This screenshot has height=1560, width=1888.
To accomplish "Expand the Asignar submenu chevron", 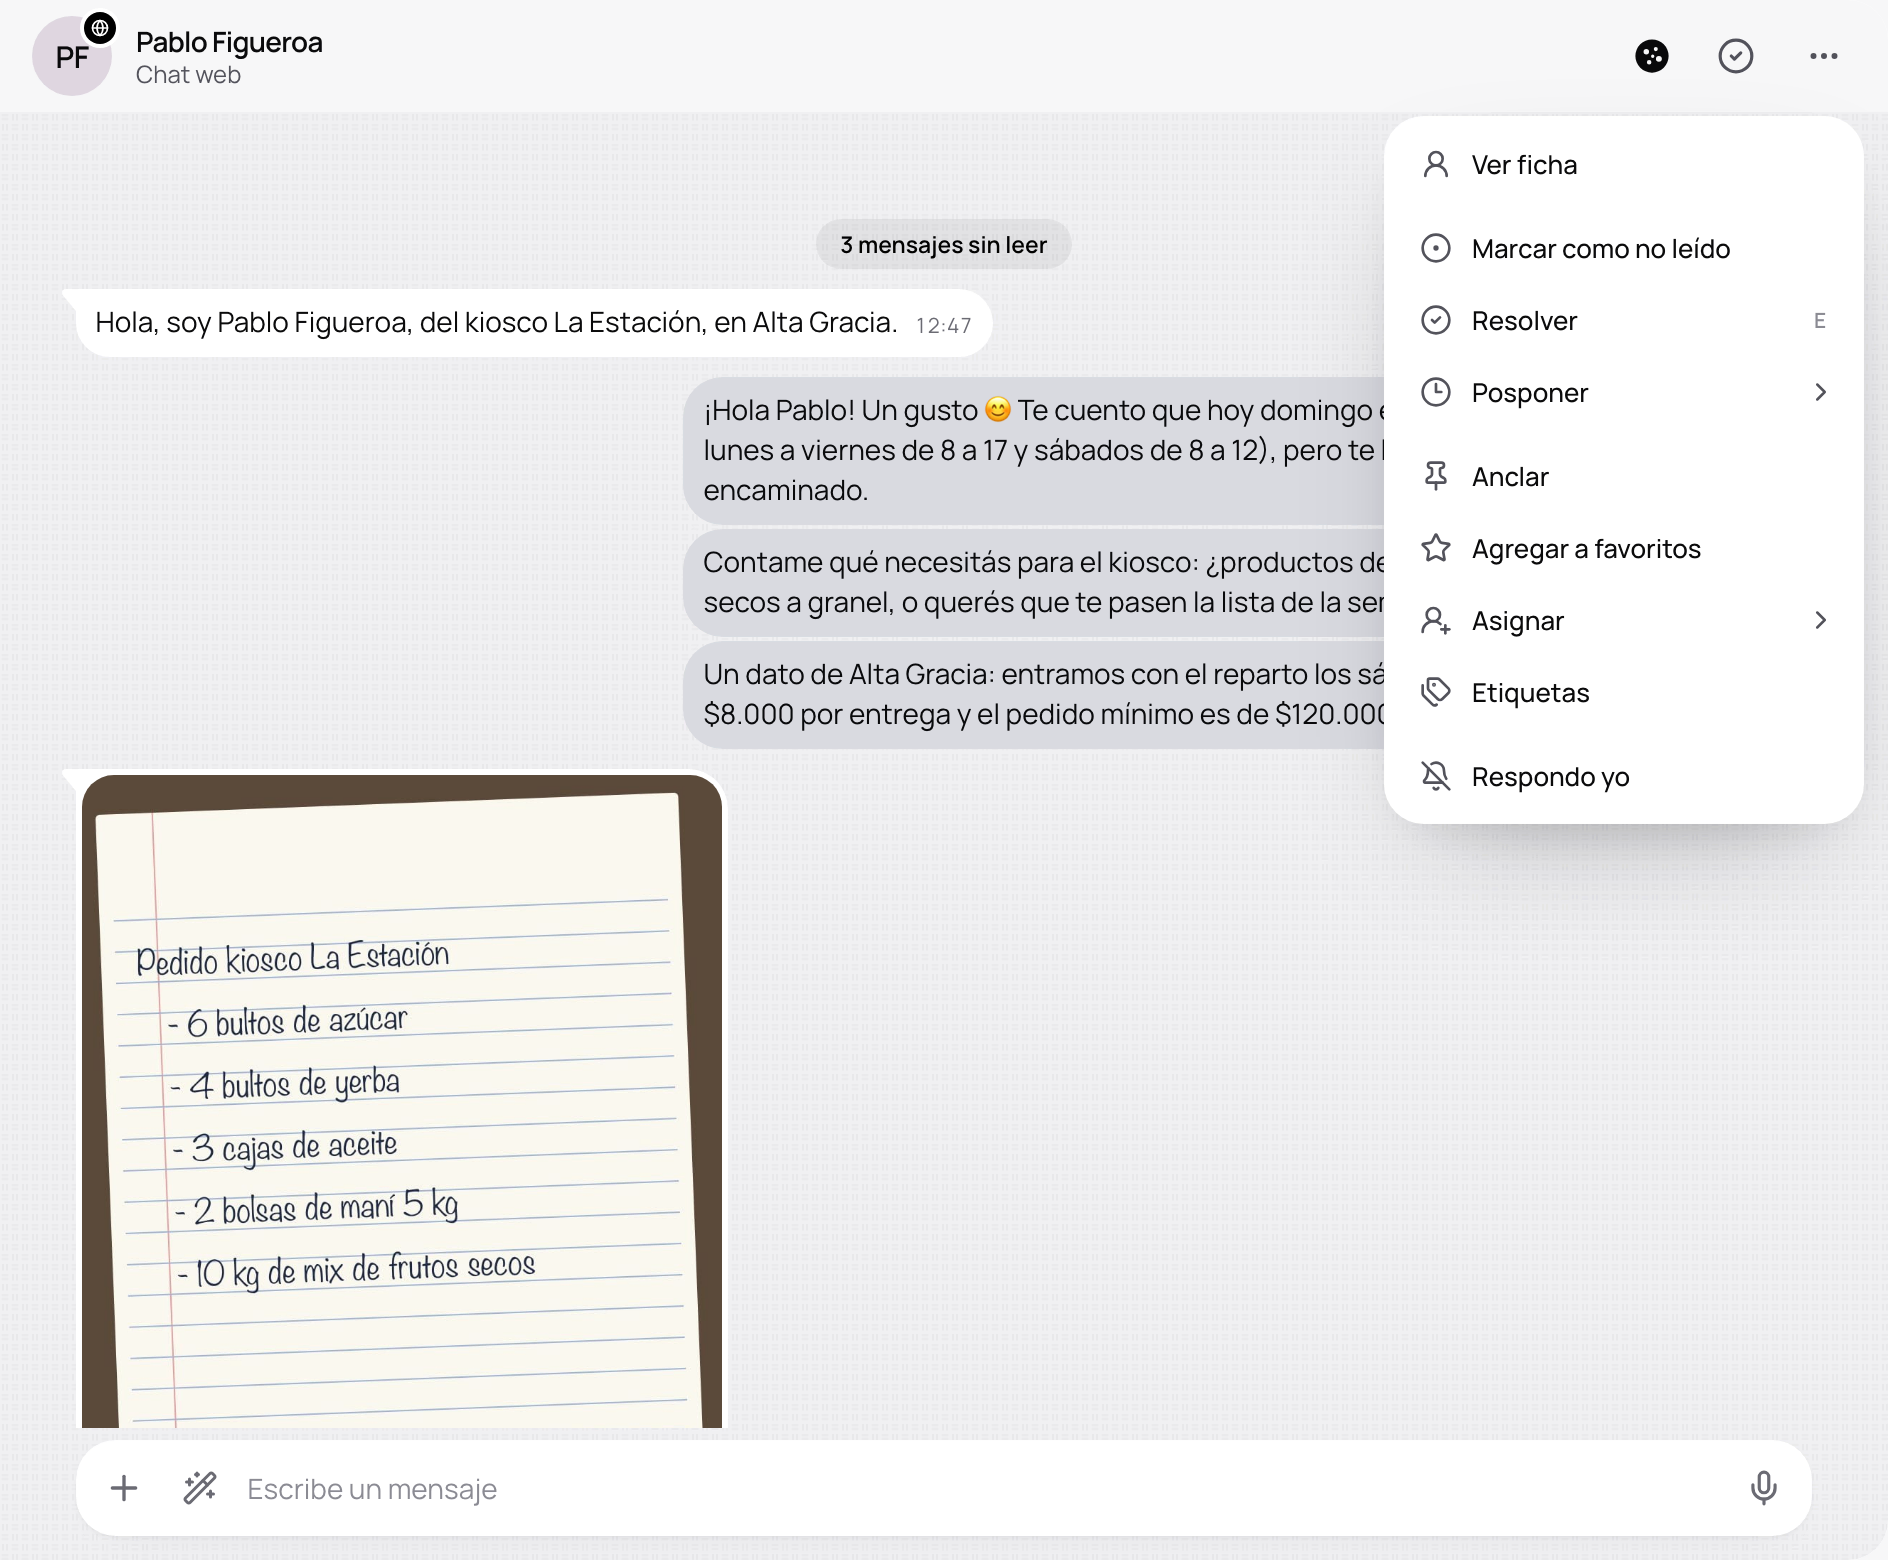I will (x=1820, y=620).
